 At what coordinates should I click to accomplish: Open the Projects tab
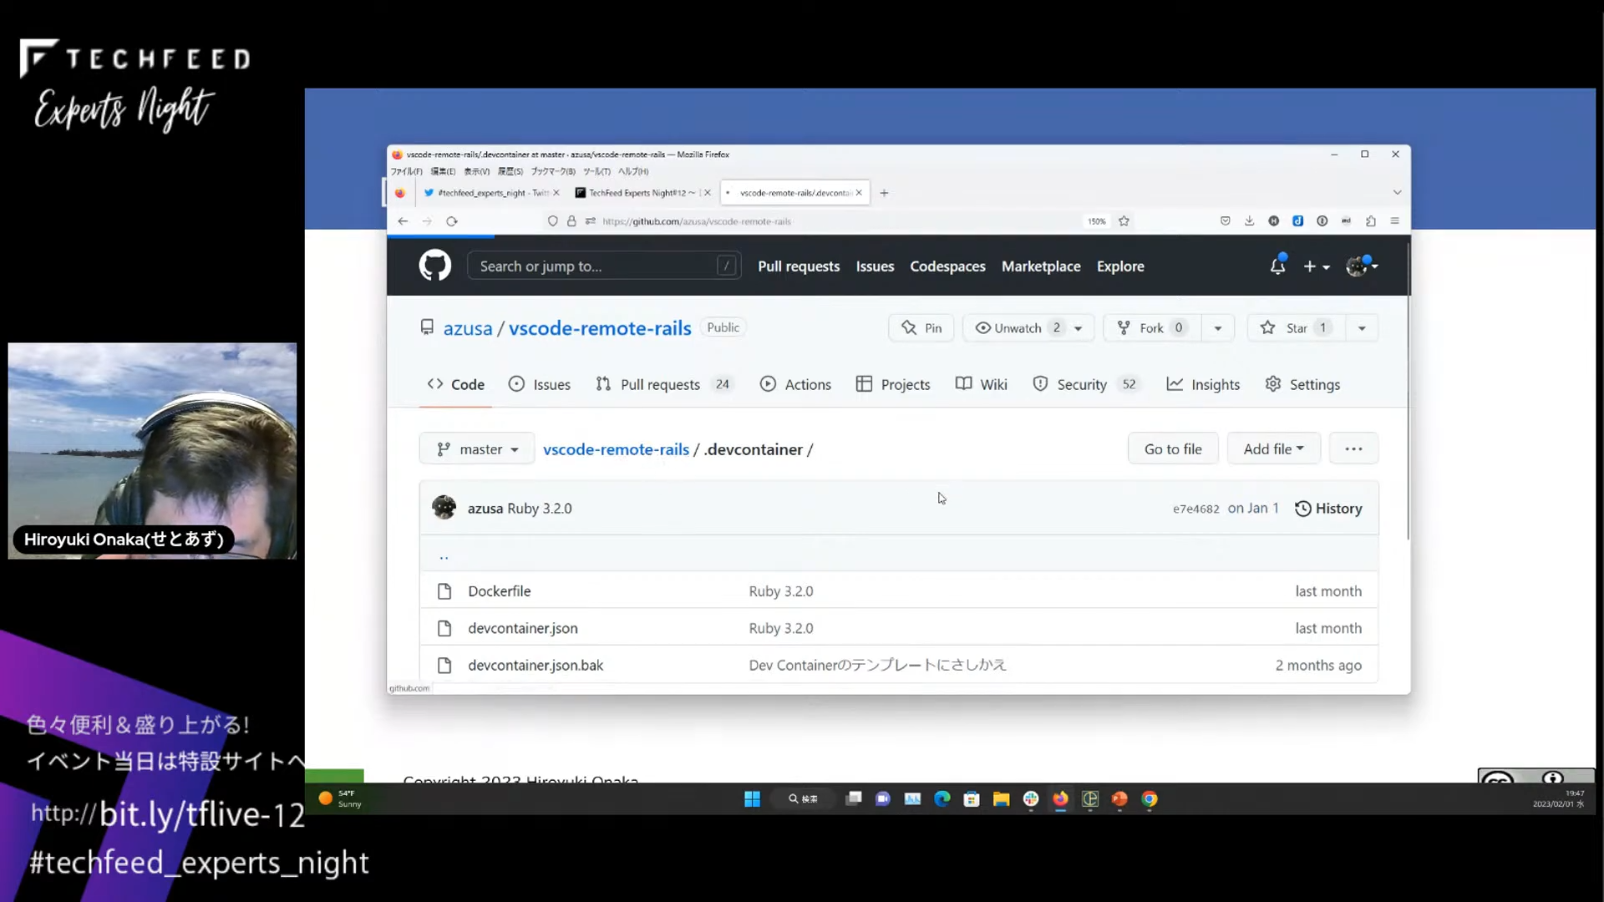pyautogui.click(x=893, y=384)
